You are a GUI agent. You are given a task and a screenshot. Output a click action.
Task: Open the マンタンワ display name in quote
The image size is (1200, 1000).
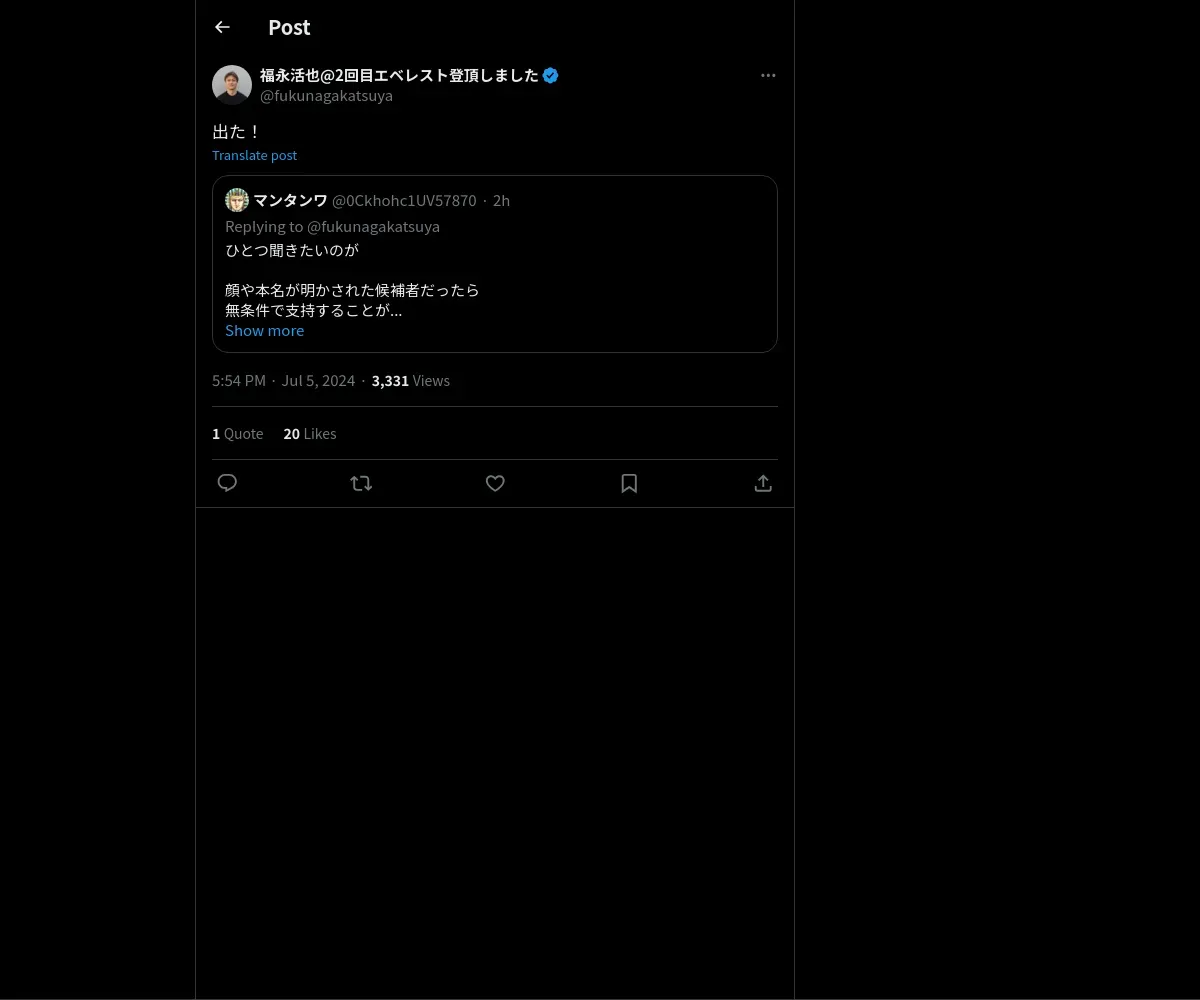click(290, 200)
